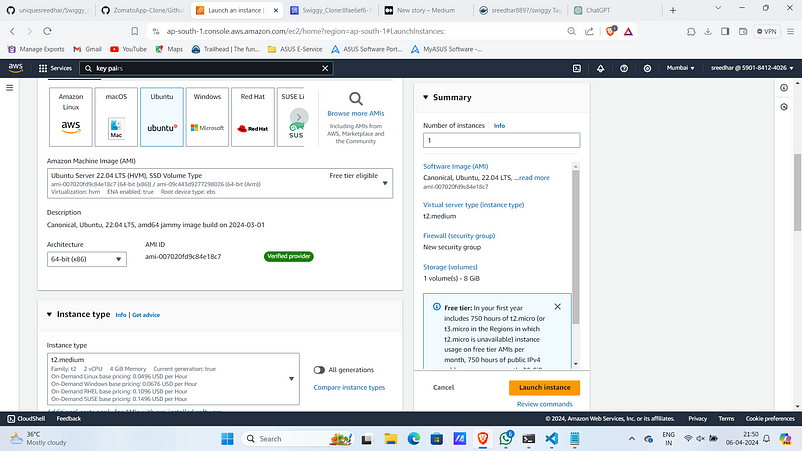Screen dimensions: 802x451
Task: Switch to the New story – Medium tab
Action: click(x=426, y=10)
